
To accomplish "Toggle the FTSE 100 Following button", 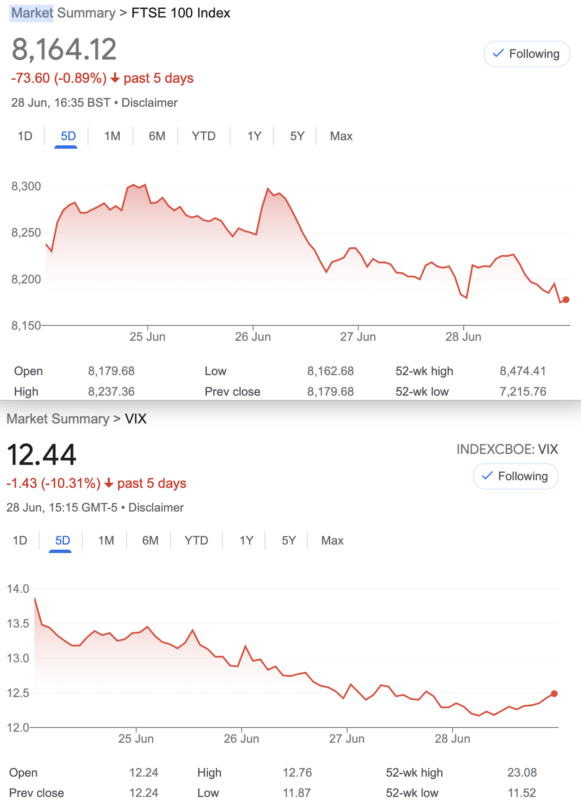I will tap(526, 54).
